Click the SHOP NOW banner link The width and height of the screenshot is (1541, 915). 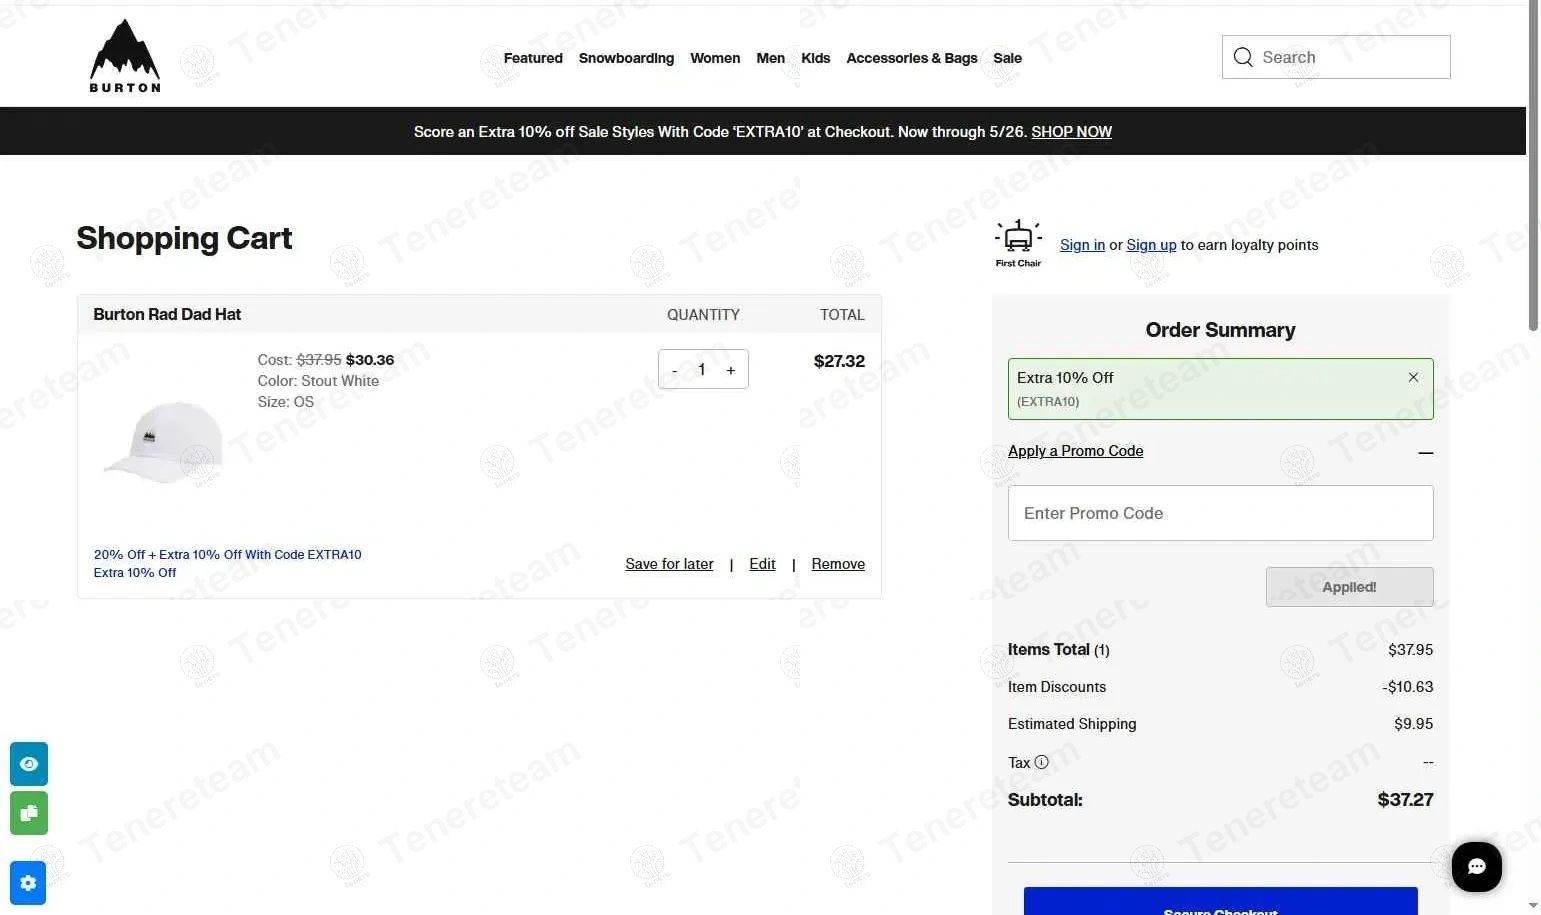point(1071,132)
